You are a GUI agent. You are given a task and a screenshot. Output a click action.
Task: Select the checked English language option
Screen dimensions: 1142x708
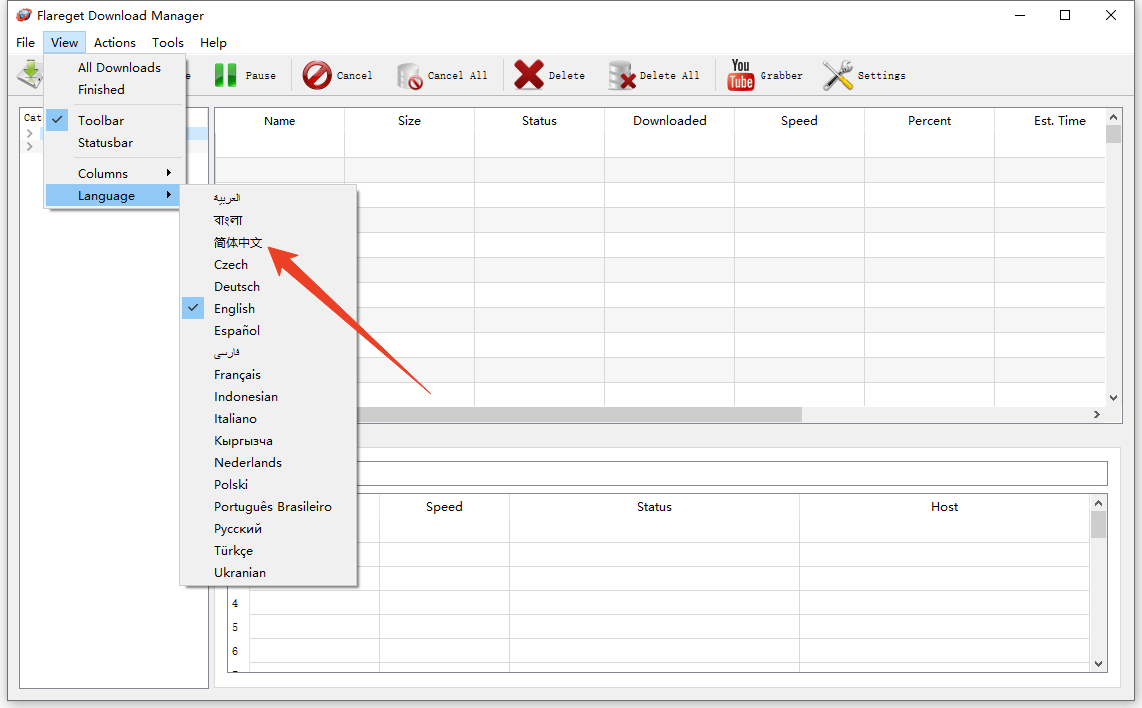268,309
